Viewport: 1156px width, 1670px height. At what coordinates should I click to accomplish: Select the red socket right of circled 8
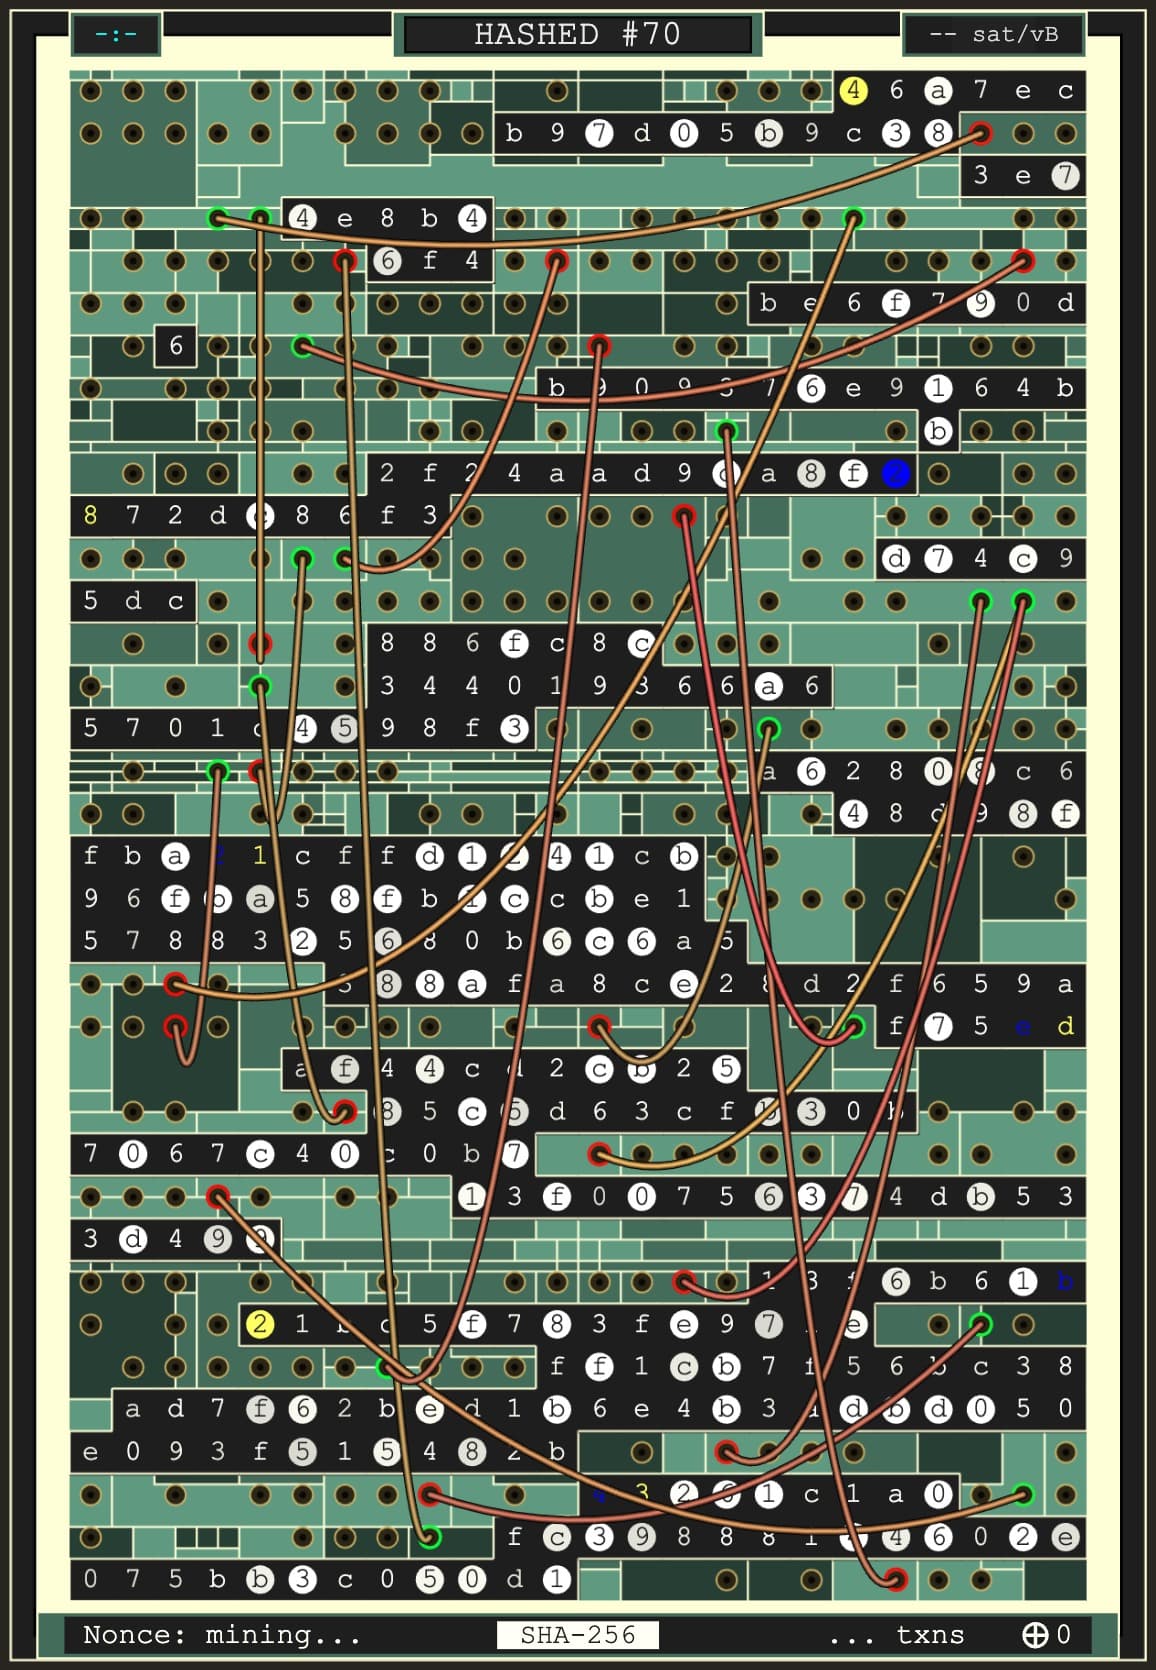pos(980,133)
